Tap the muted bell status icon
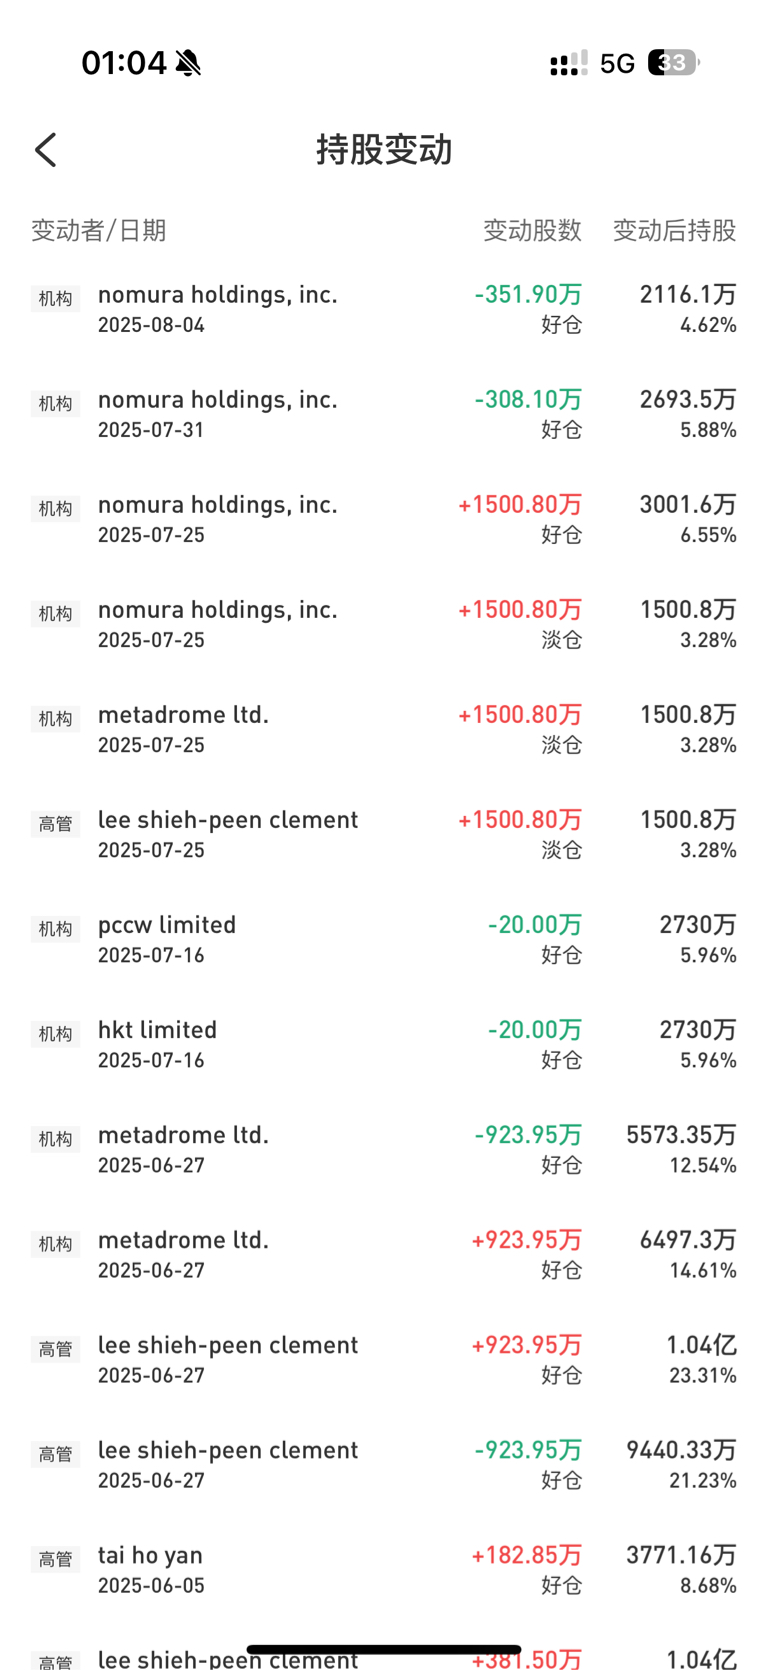This screenshot has height=1670, width=768. pyautogui.click(x=188, y=63)
